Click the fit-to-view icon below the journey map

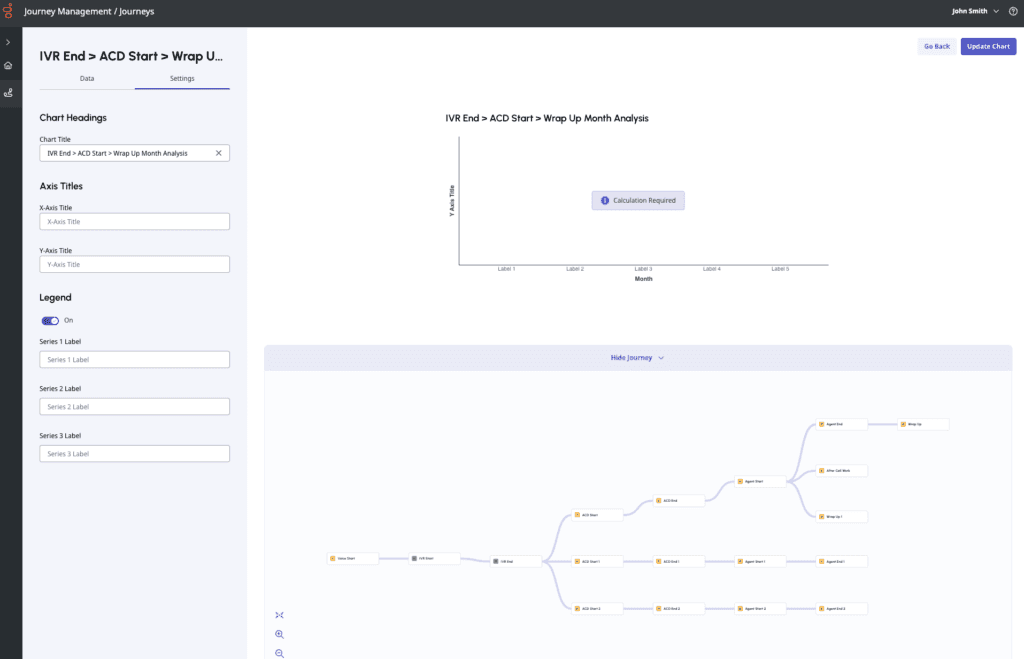(280, 614)
